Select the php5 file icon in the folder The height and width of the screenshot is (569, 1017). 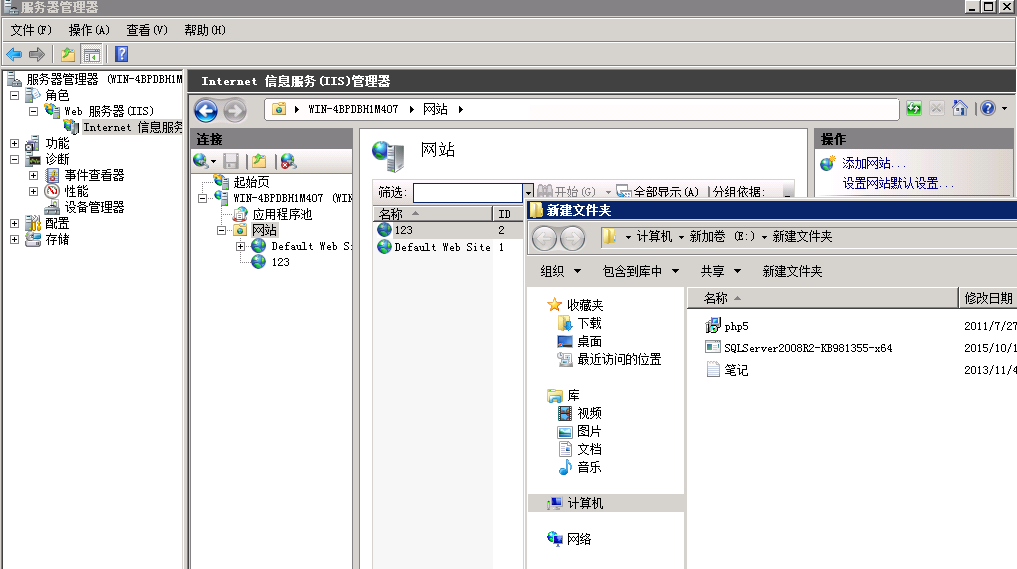pyautogui.click(x=713, y=325)
